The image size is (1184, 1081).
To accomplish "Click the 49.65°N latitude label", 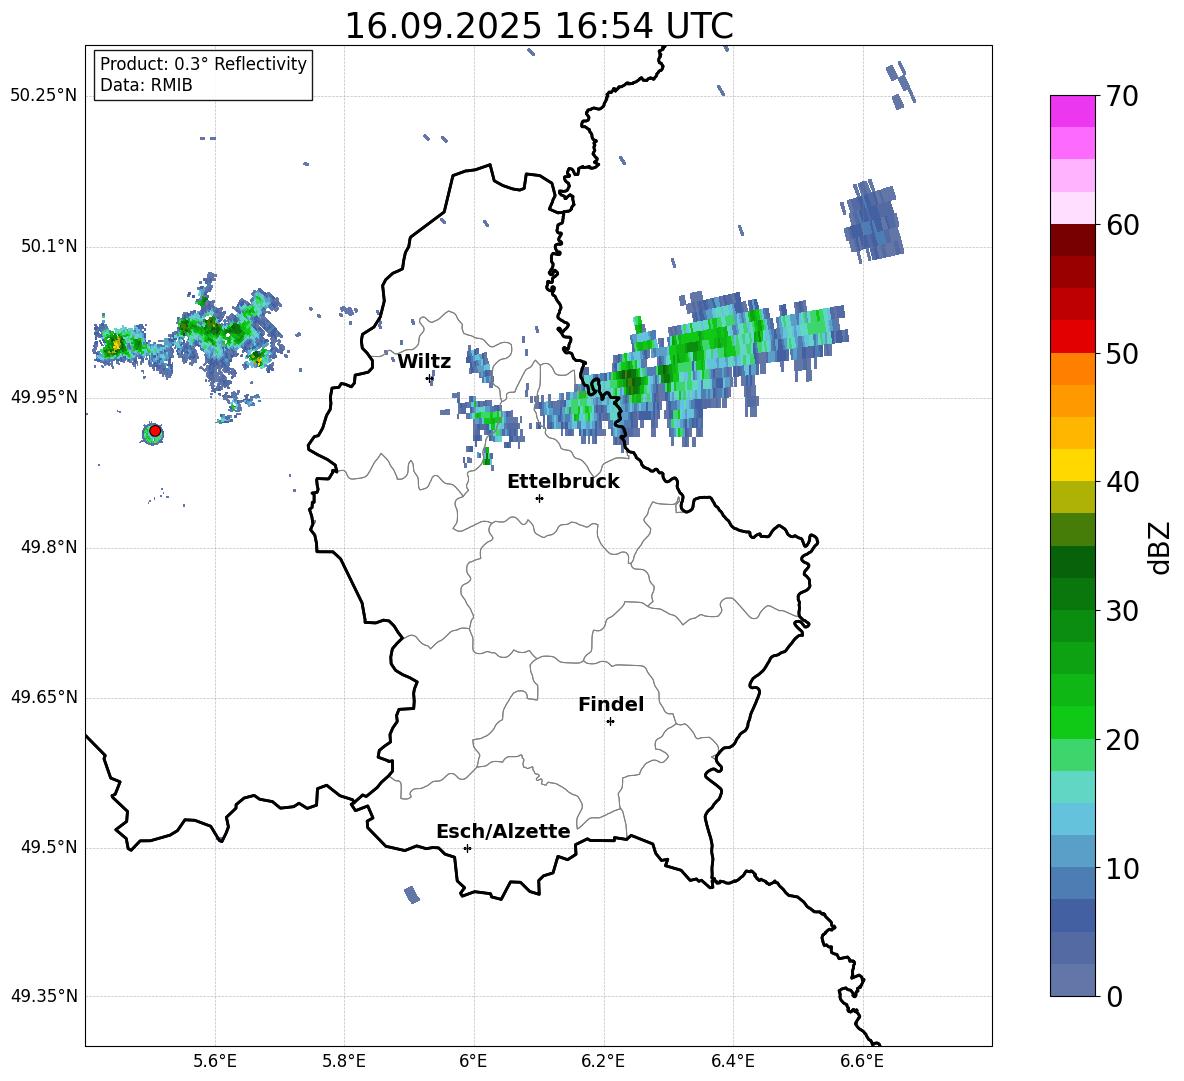I will tap(44, 697).
